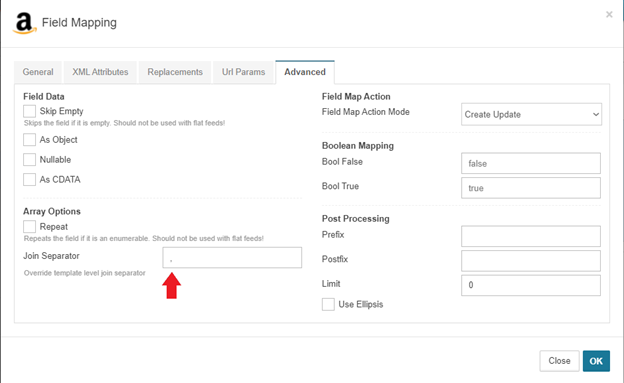Screen dimensions: 624x383
Task: Click the Limit label
Action: (331, 284)
